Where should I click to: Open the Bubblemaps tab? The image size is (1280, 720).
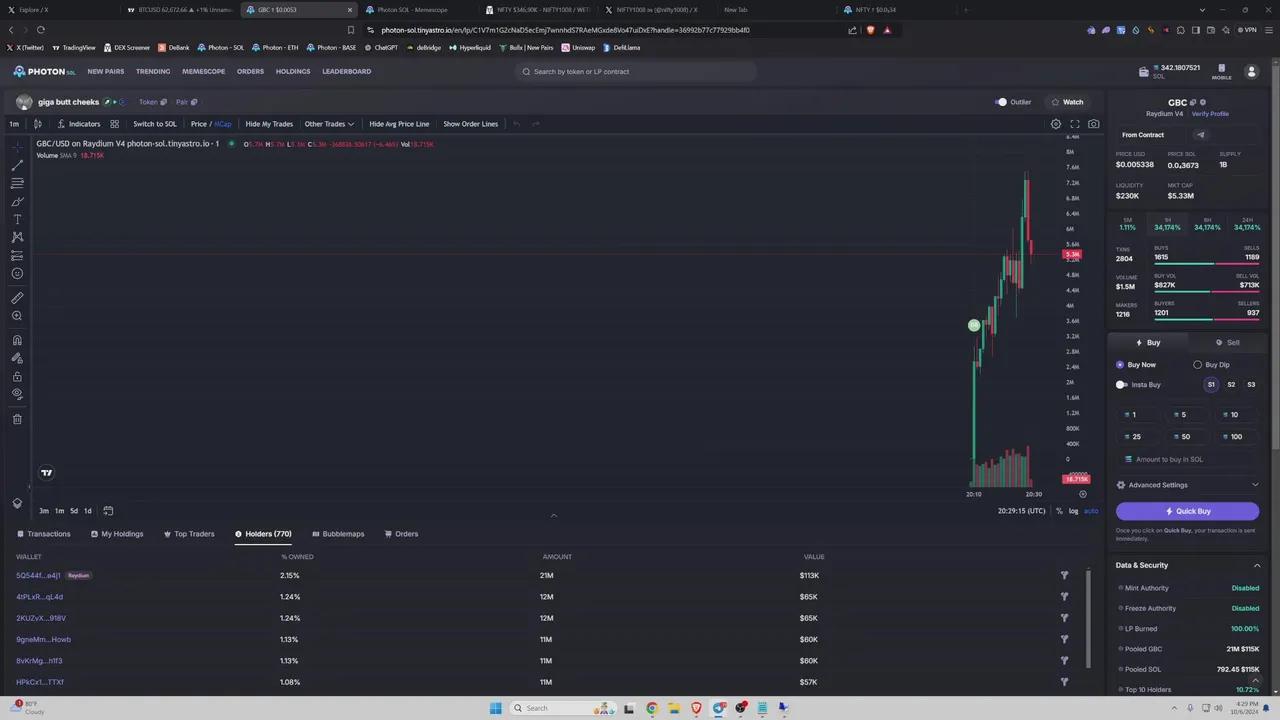pos(338,534)
